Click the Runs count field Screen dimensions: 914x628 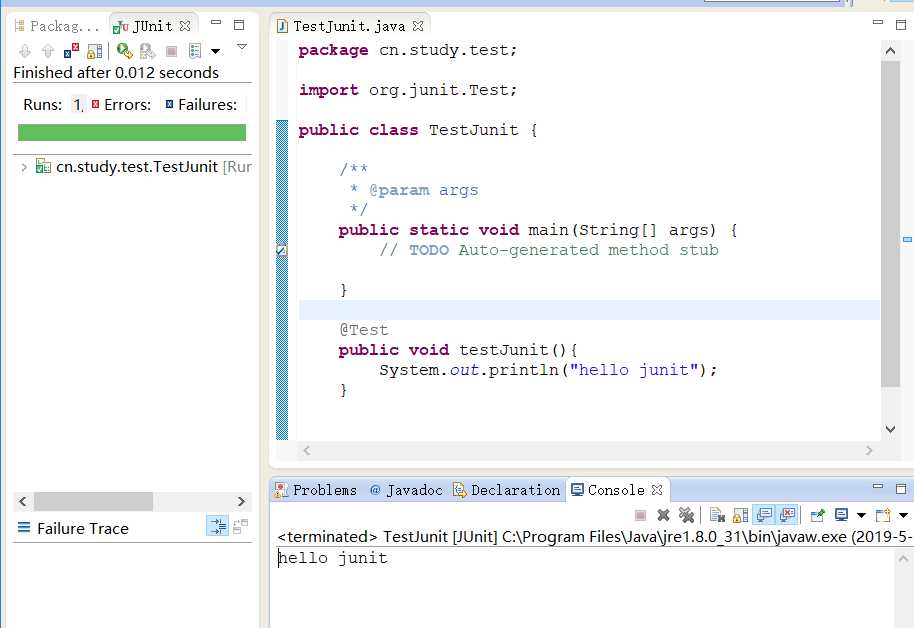[78, 105]
